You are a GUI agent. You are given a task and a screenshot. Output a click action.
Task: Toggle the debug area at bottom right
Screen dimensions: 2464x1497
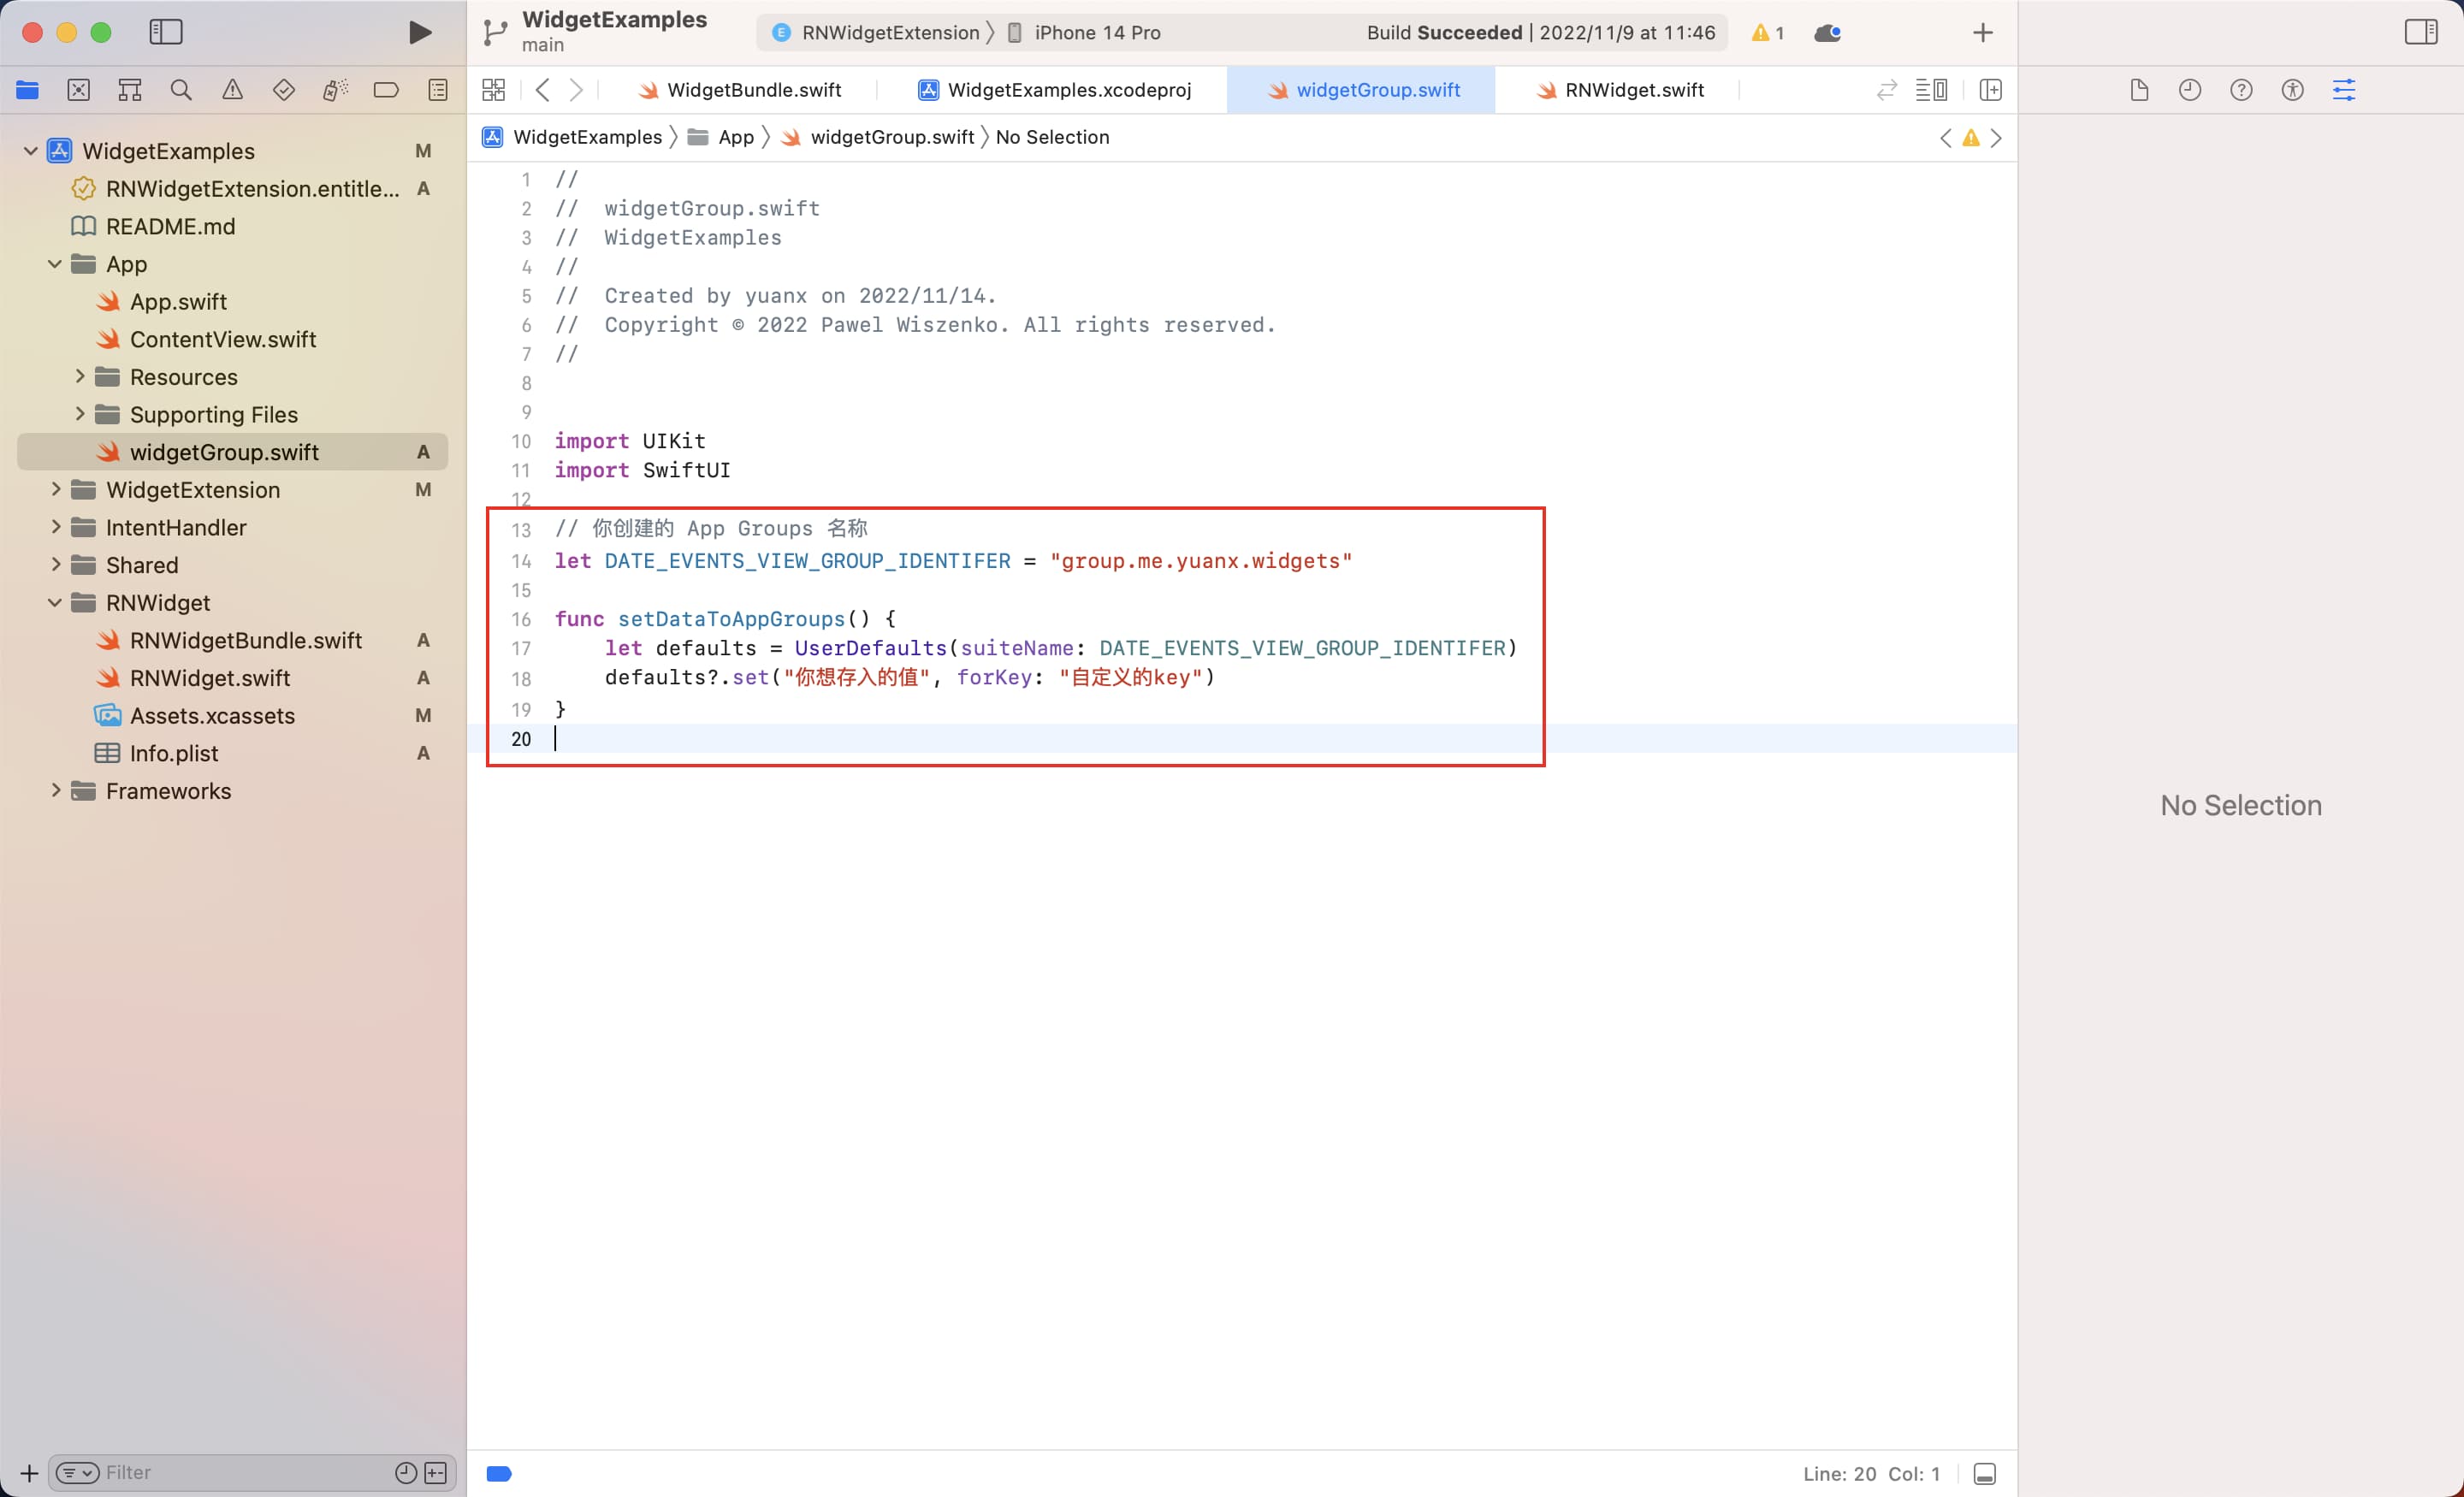pyautogui.click(x=1985, y=1474)
